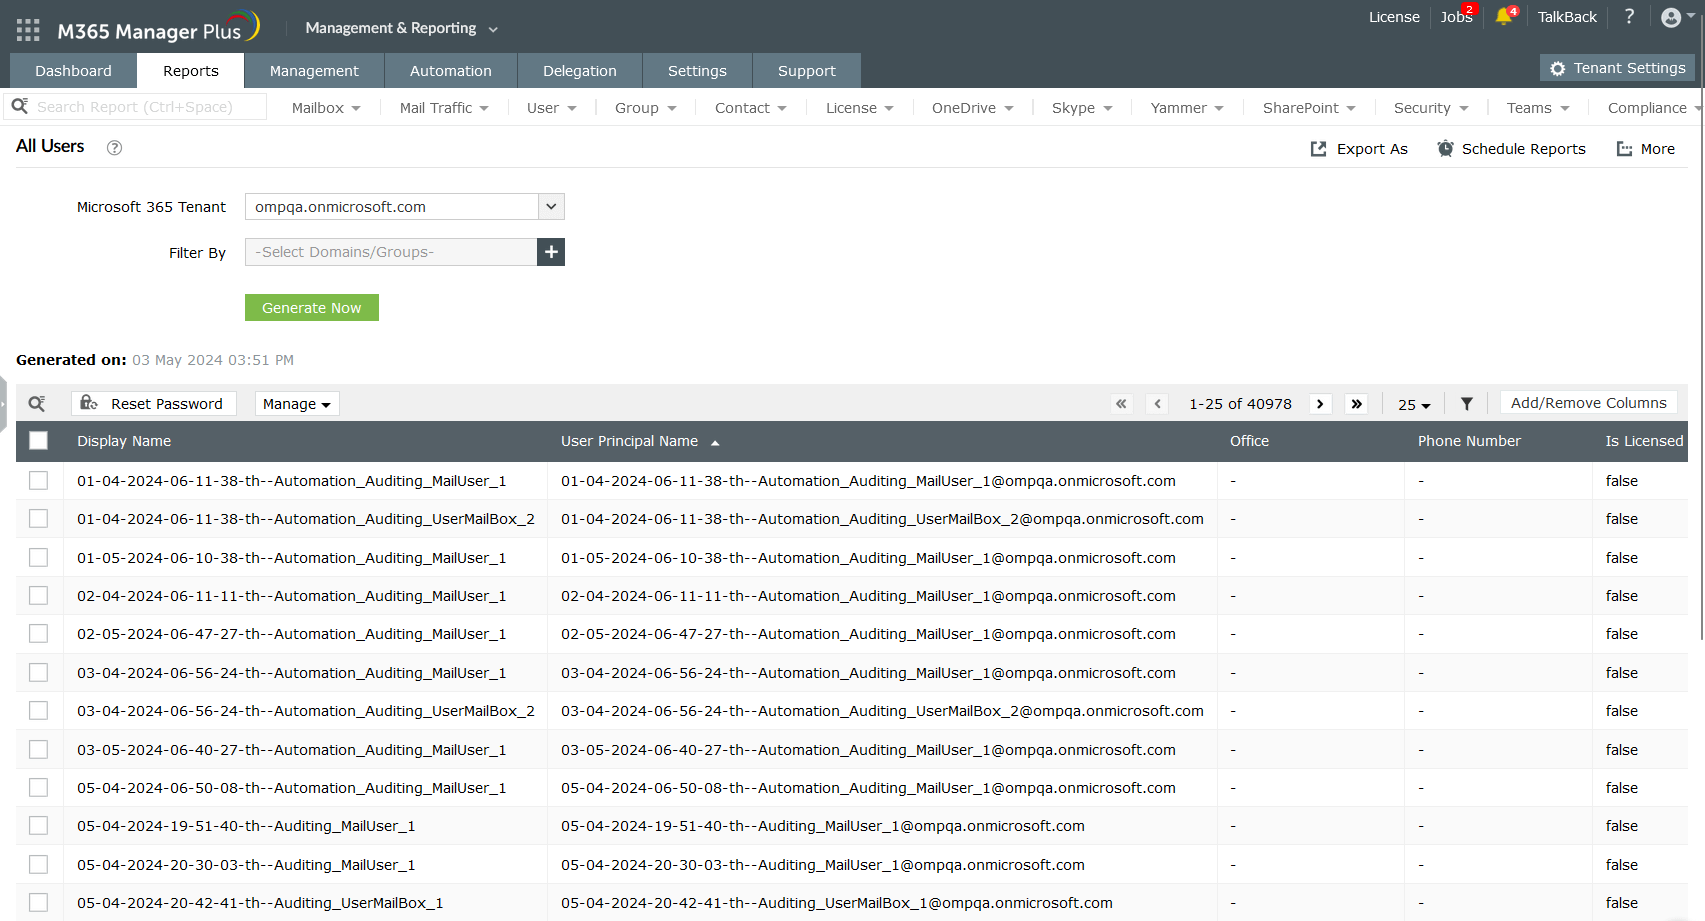1705x921 pixels.
Task: Switch to the Settings tab
Action: pyautogui.click(x=697, y=71)
